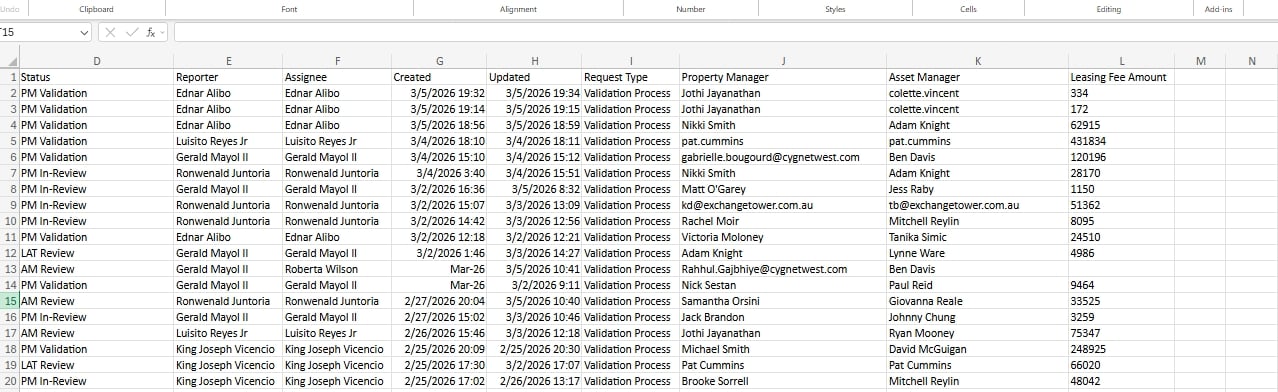Viewport: 1278px width, 392px height.
Task: Click the Request Type header cell
Action: tap(630, 77)
